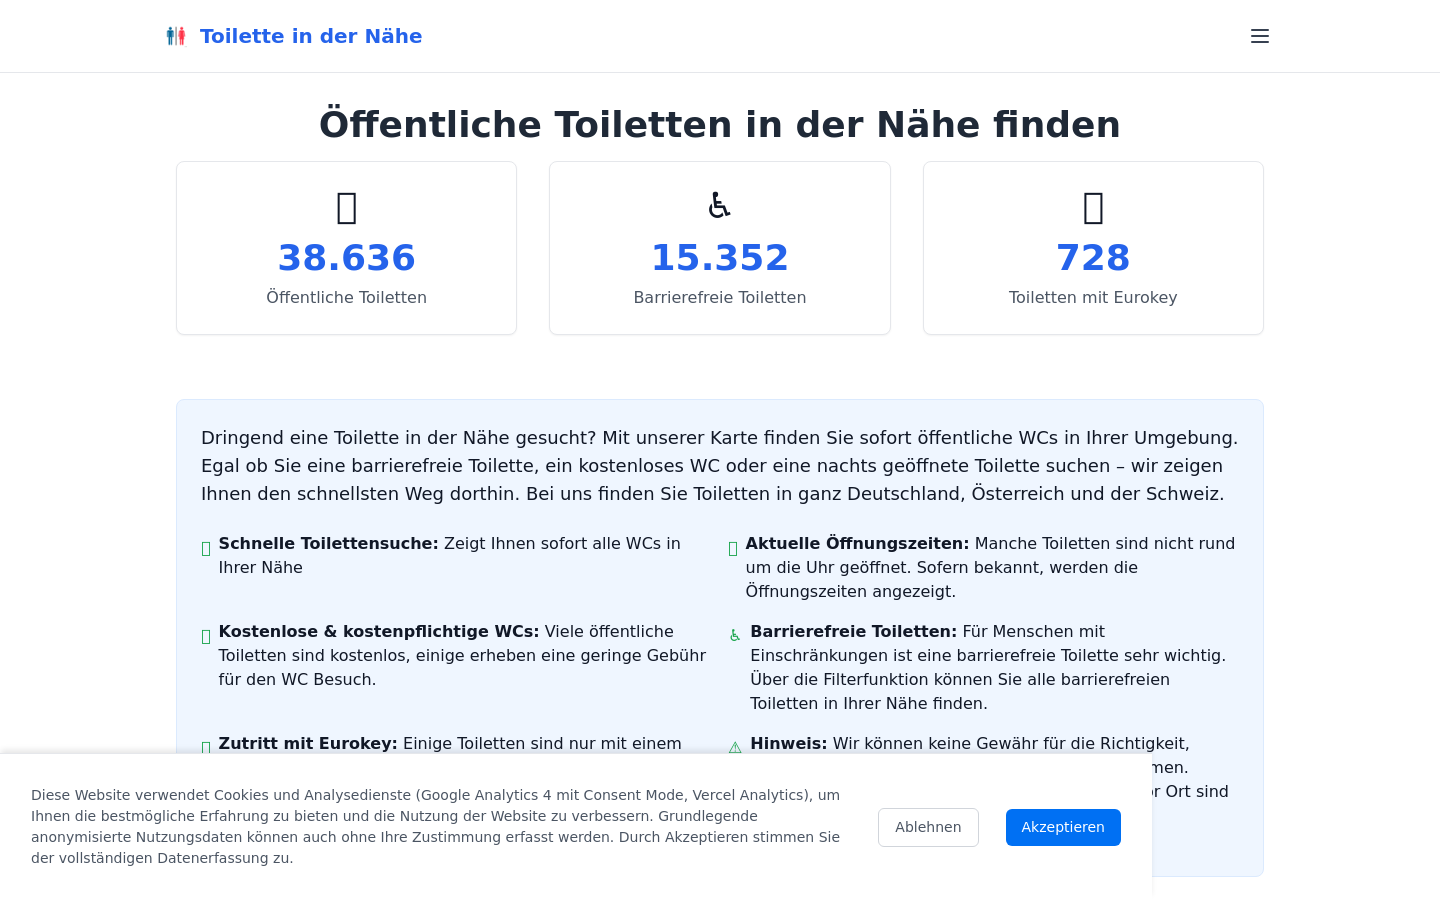
Task: Select the Toiletten mit Eurokey statistics card
Action: pyautogui.click(x=1093, y=248)
